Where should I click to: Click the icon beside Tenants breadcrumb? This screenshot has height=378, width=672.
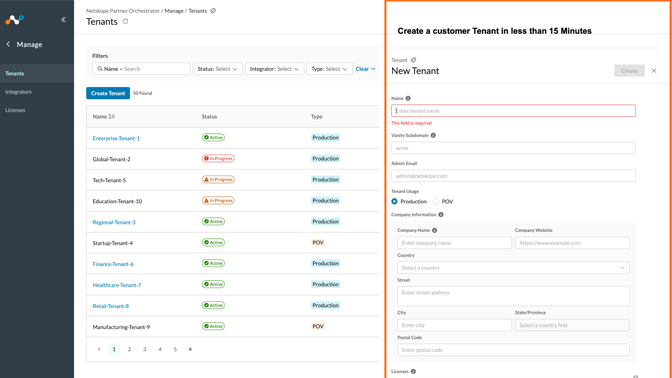click(x=213, y=11)
